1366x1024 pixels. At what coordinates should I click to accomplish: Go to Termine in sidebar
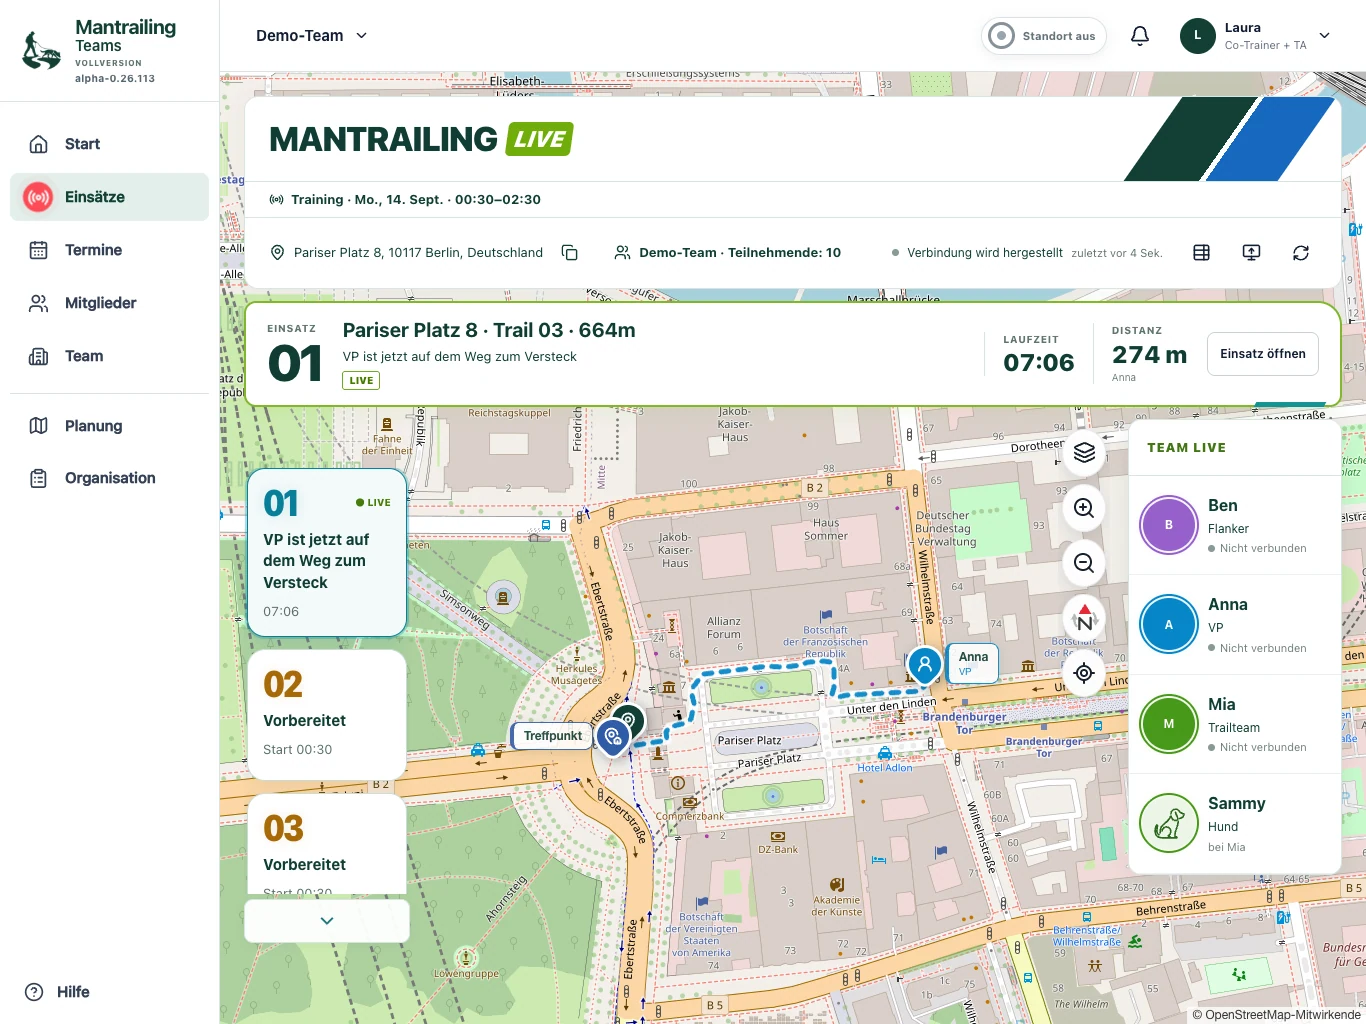109,250
